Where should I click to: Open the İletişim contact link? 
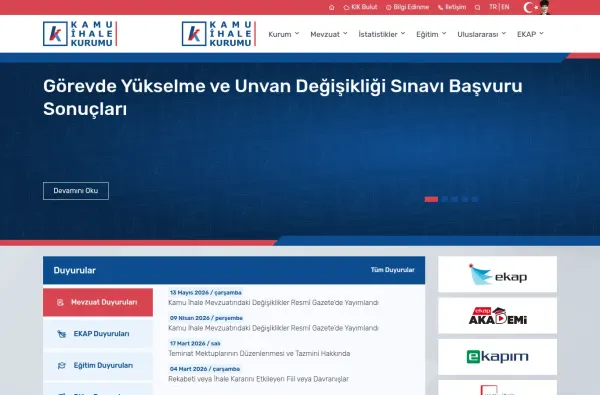[x=452, y=7]
